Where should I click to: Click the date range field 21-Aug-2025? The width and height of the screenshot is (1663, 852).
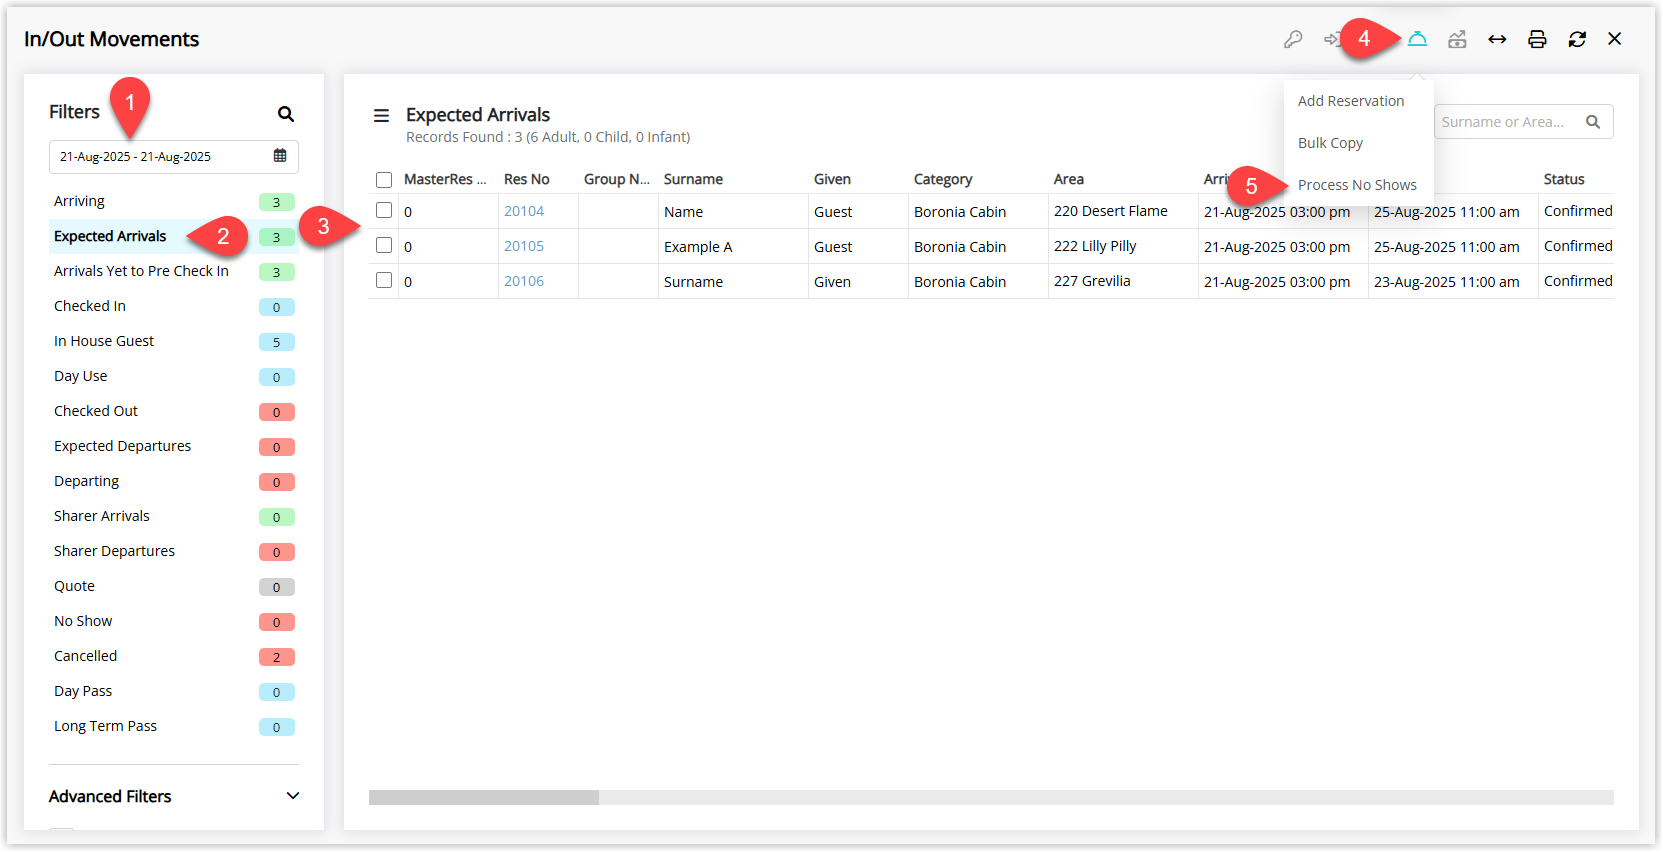(174, 157)
